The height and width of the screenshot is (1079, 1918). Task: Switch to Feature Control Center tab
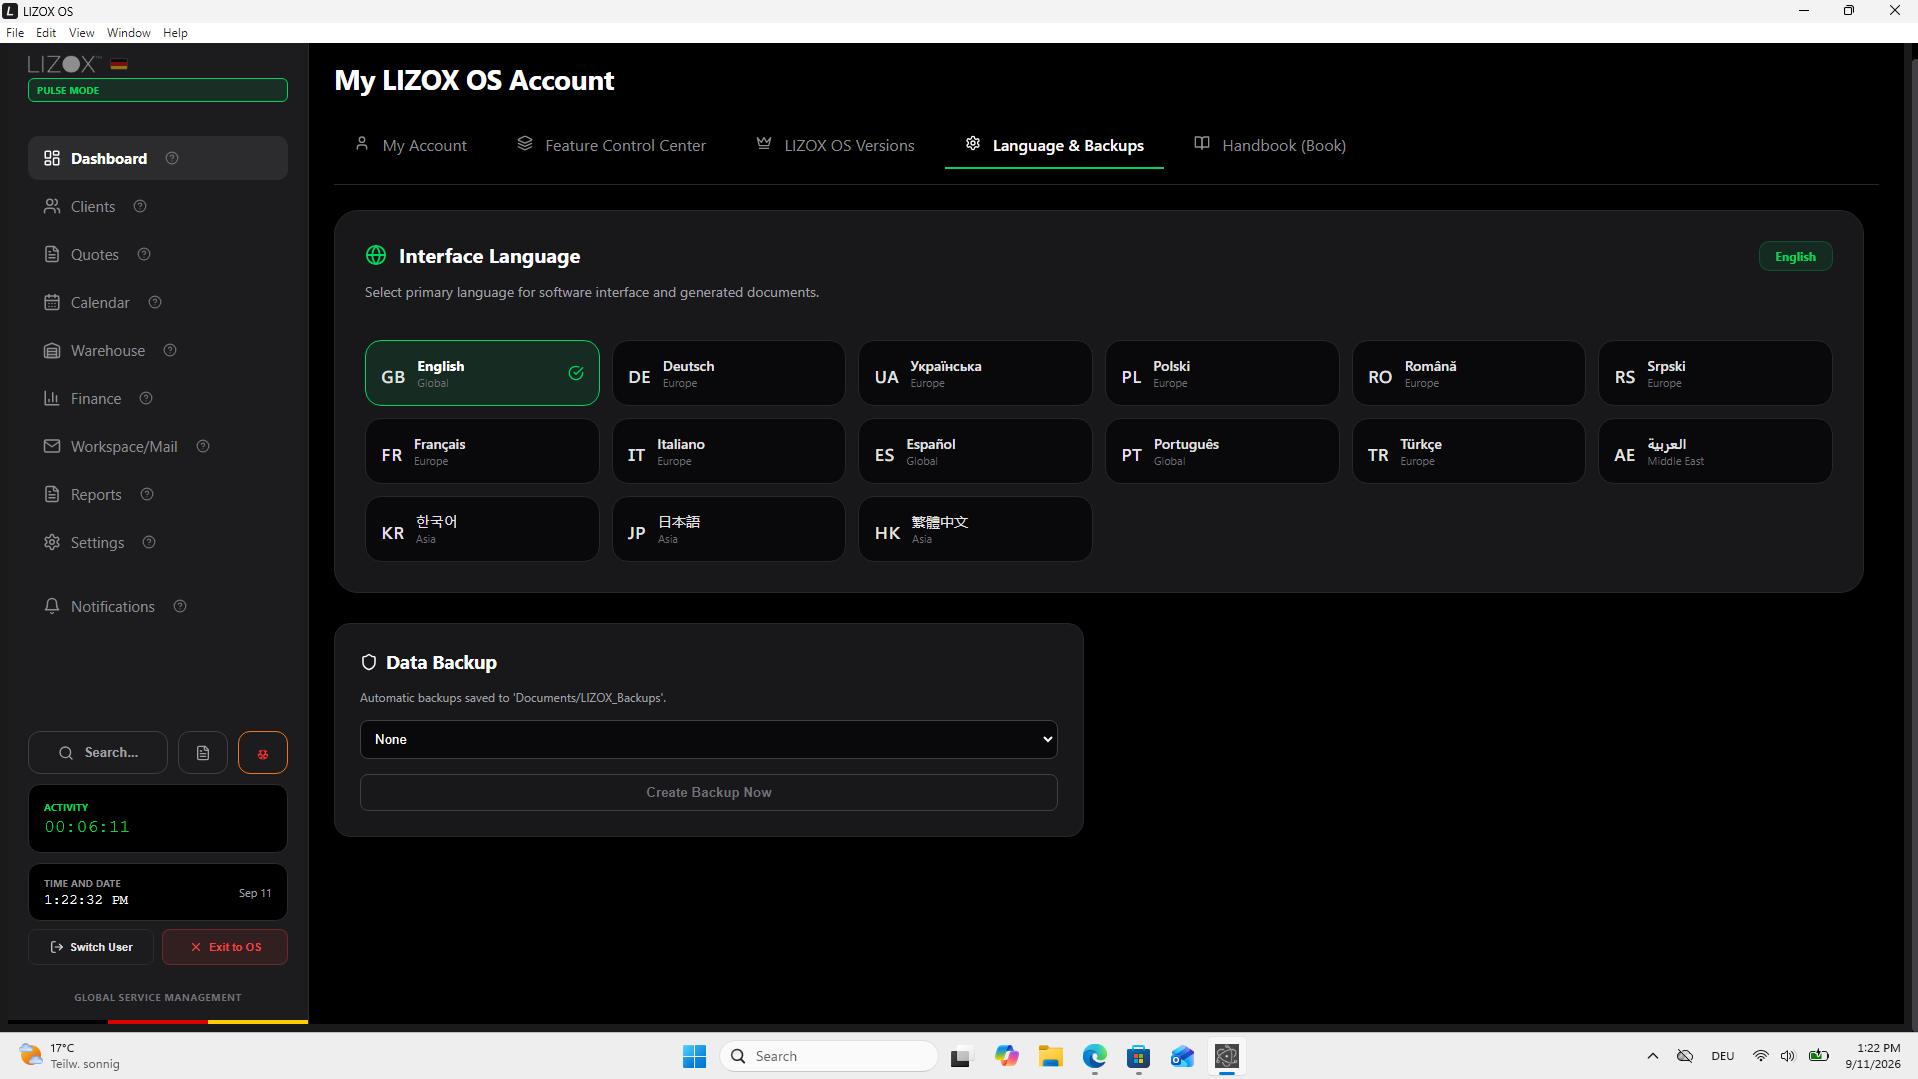(x=611, y=145)
